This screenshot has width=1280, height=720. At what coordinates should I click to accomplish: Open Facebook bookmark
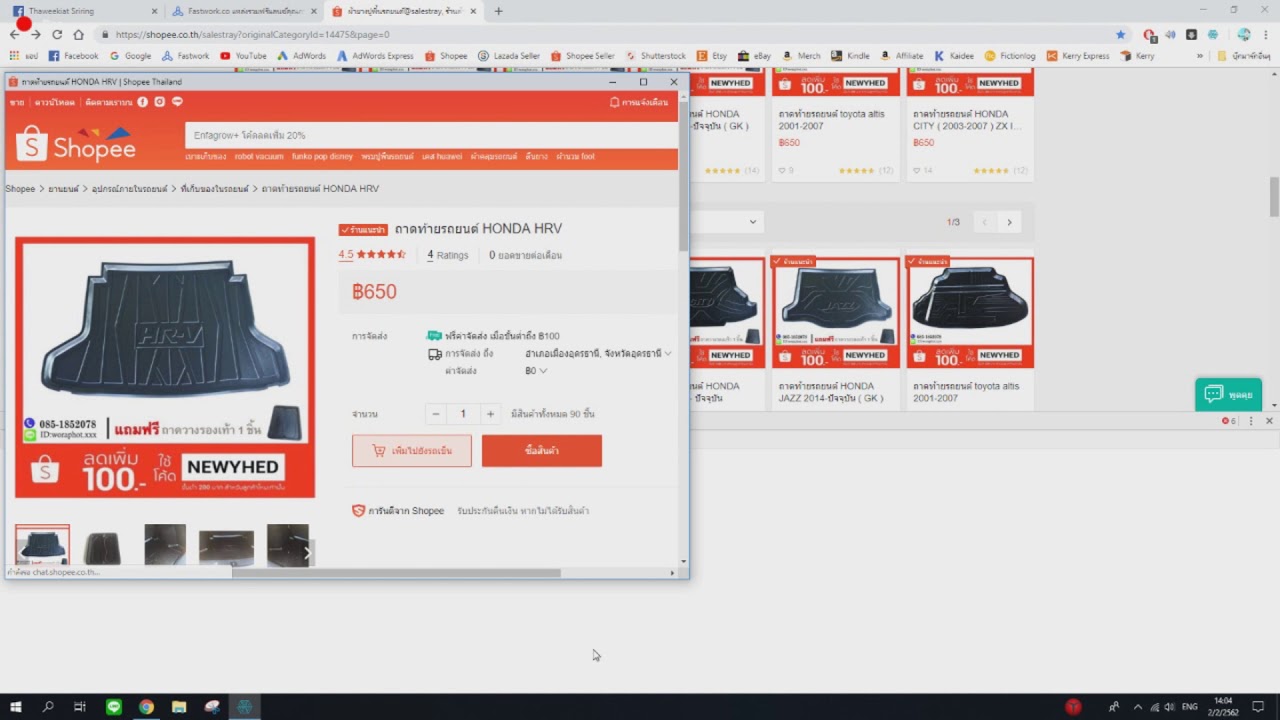pos(73,56)
